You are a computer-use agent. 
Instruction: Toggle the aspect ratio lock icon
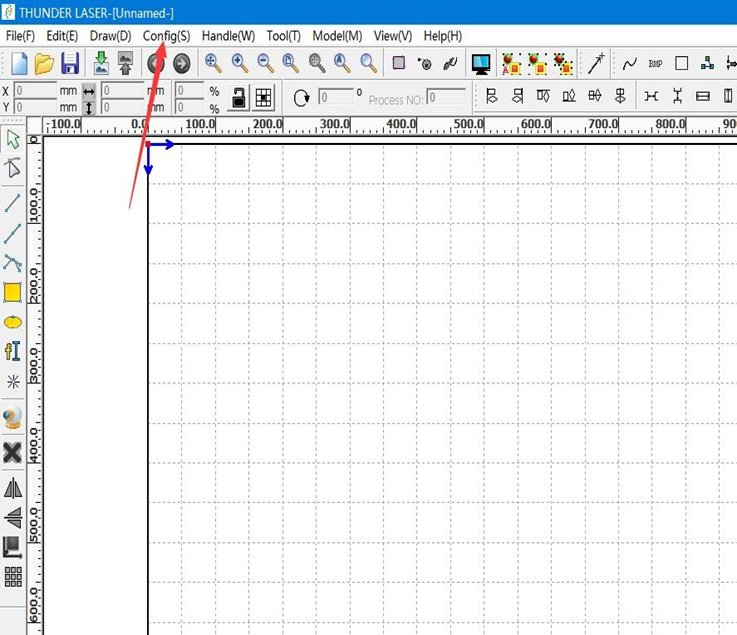[239, 97]
